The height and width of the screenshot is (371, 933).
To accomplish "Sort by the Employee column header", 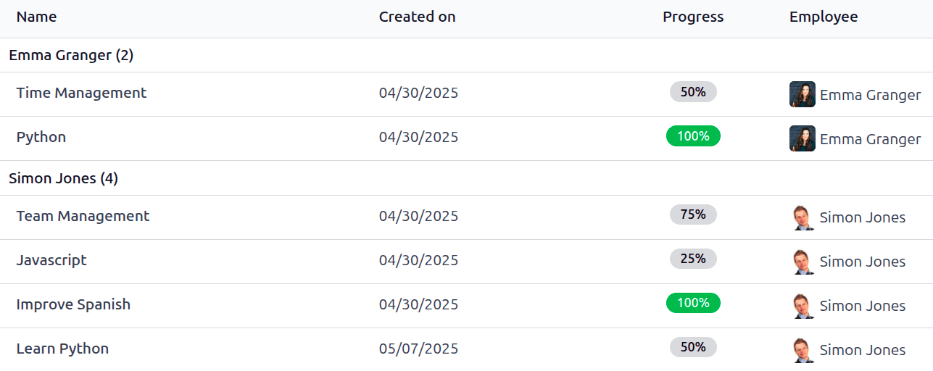I will (824, 17).
